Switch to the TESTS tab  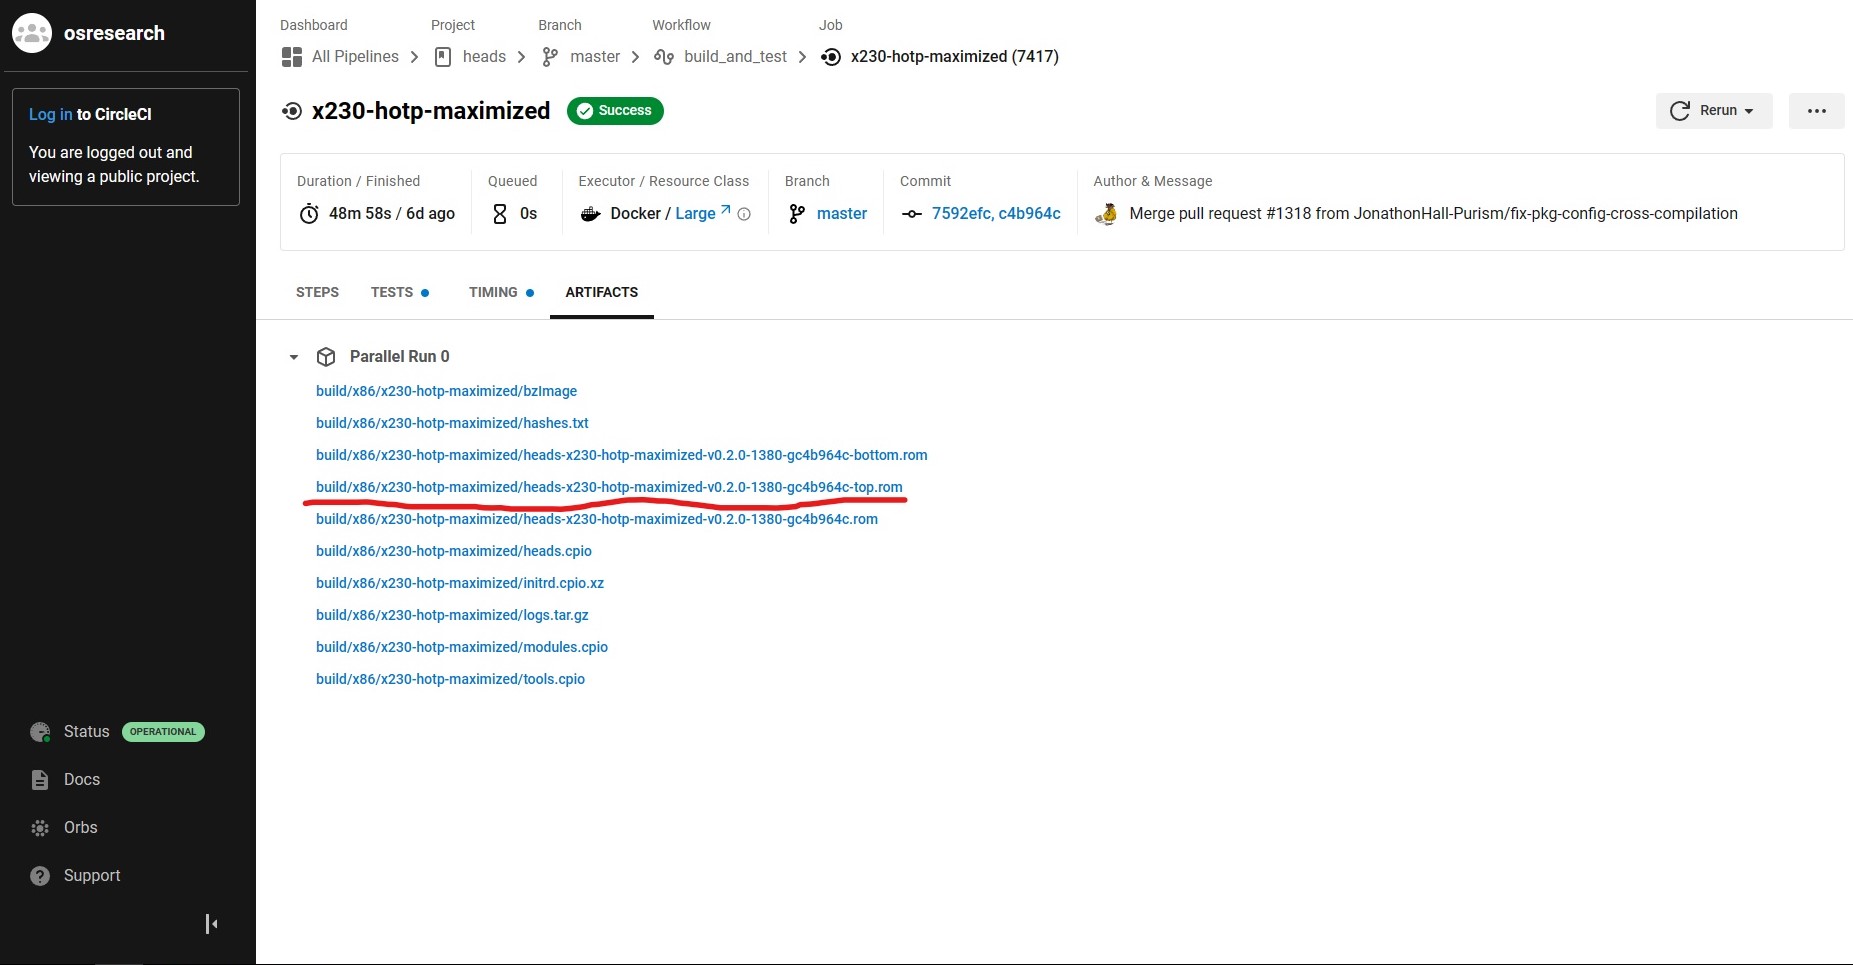click(392, 292)
